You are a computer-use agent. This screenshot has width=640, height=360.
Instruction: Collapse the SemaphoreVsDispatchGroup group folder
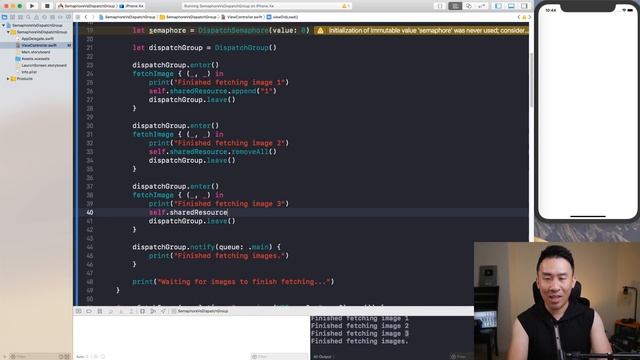pyautogui.click(x=8, y=32)
